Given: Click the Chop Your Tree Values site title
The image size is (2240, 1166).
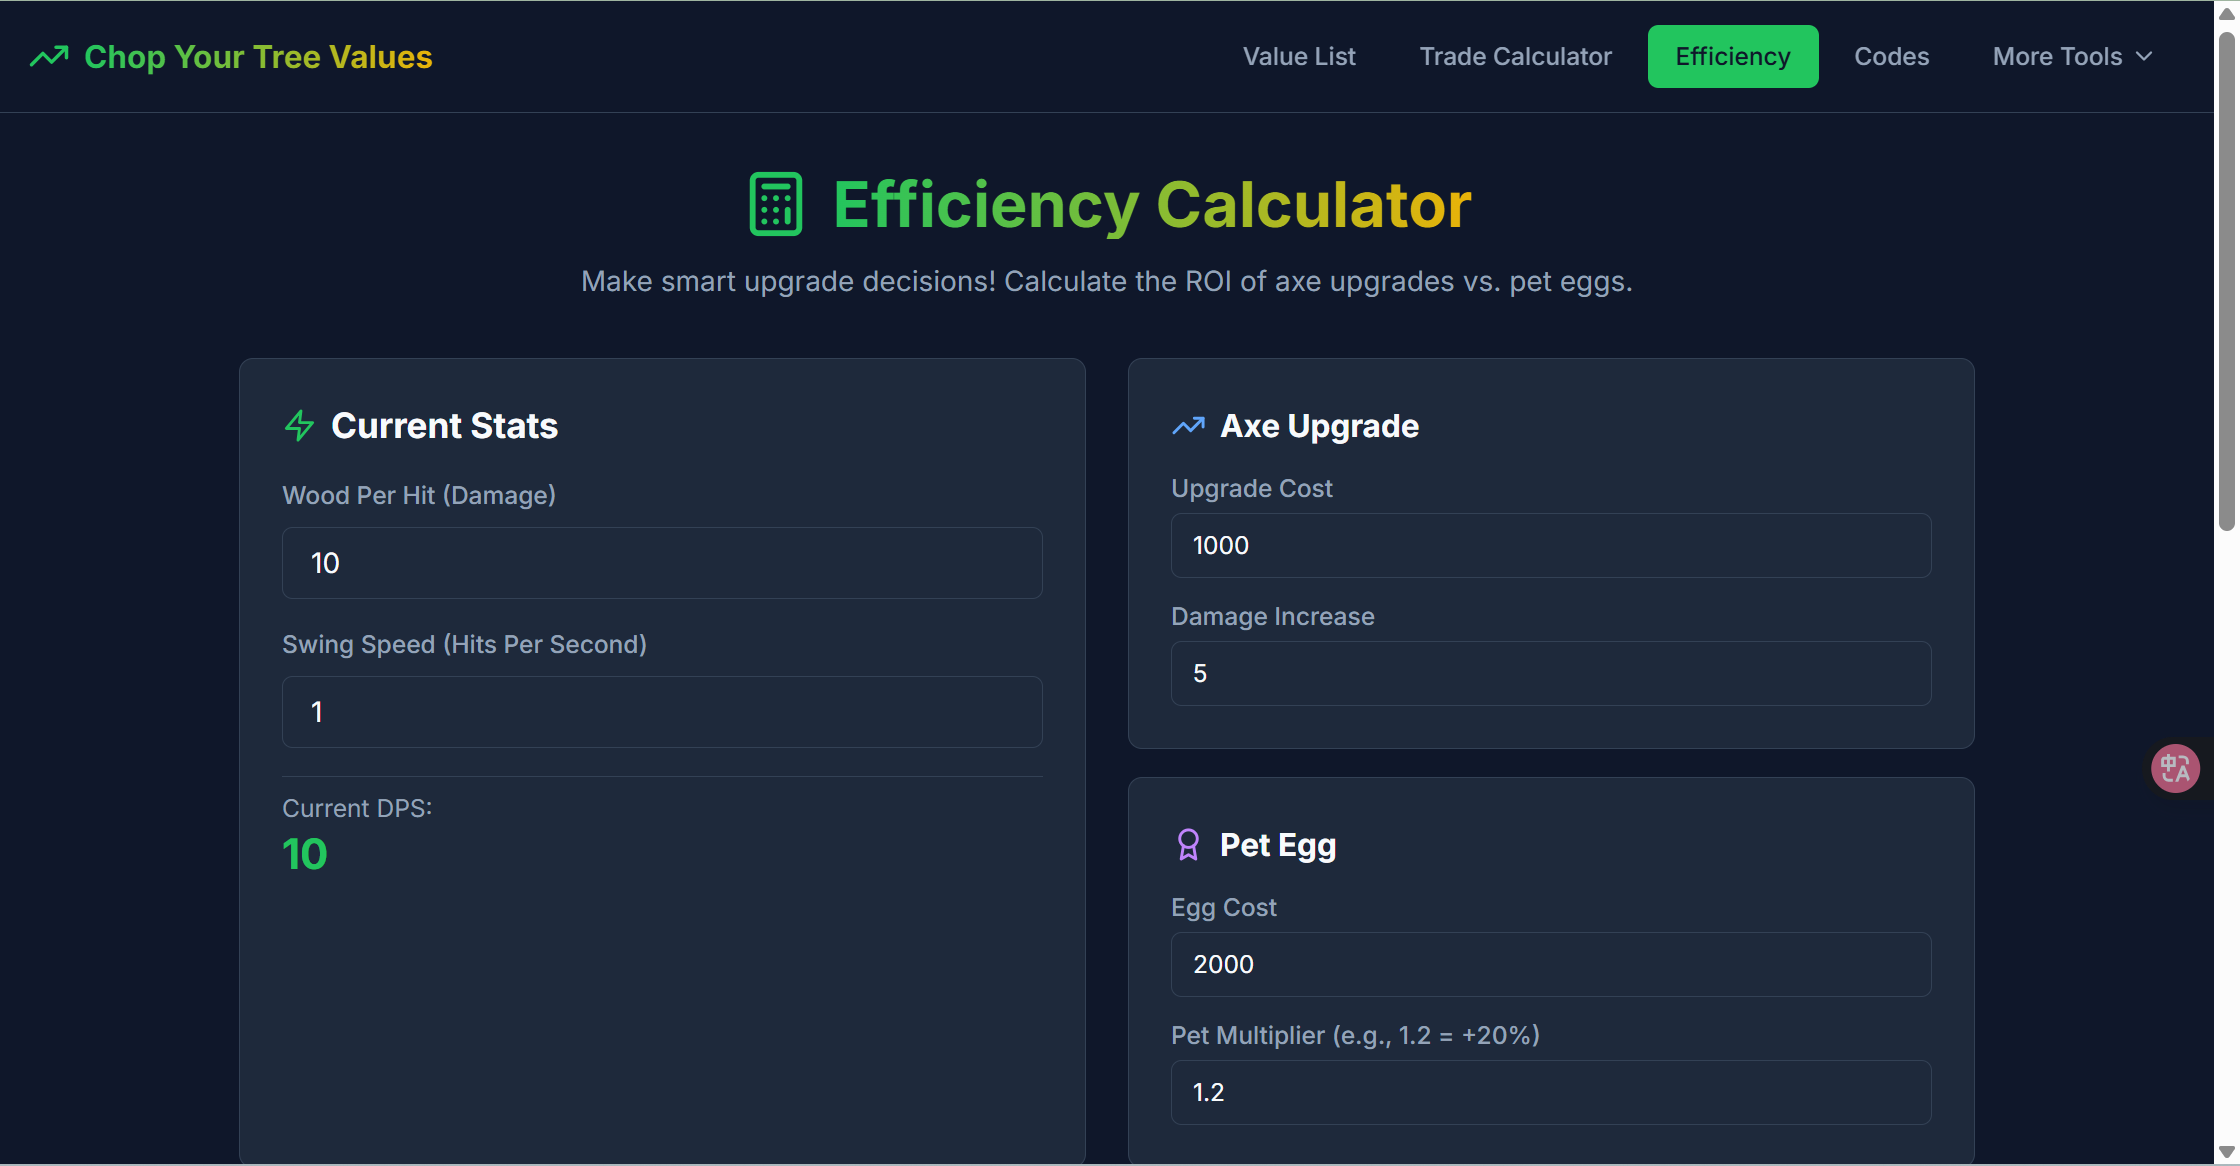Looking at the screenshot, I should 258,57.
